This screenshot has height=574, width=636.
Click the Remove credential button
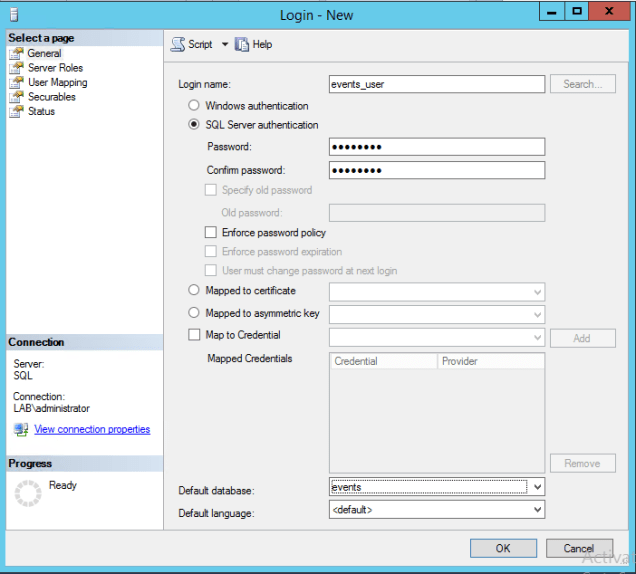coord(582,463)
